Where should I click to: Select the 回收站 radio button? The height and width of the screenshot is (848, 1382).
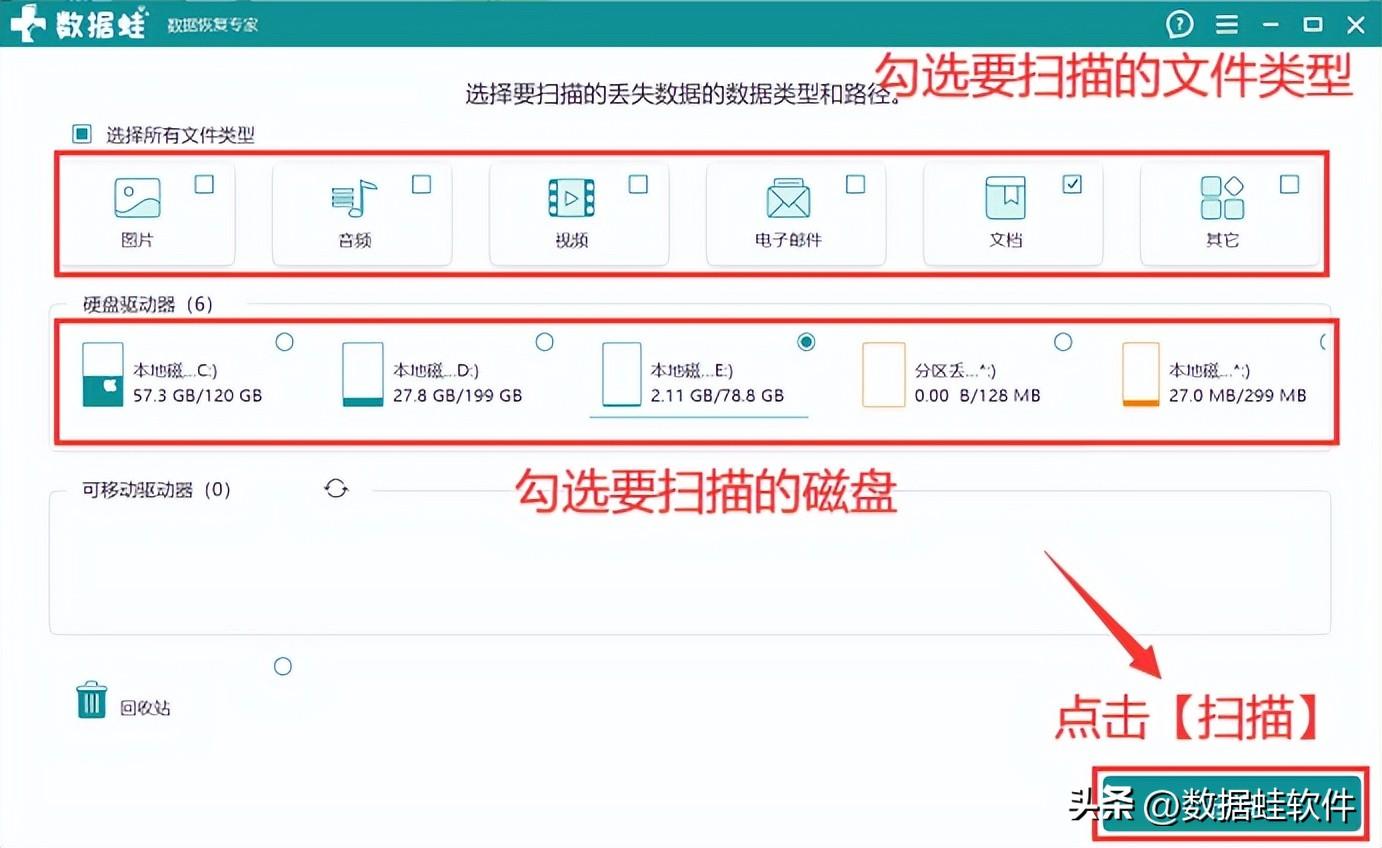tap(283, 666)
